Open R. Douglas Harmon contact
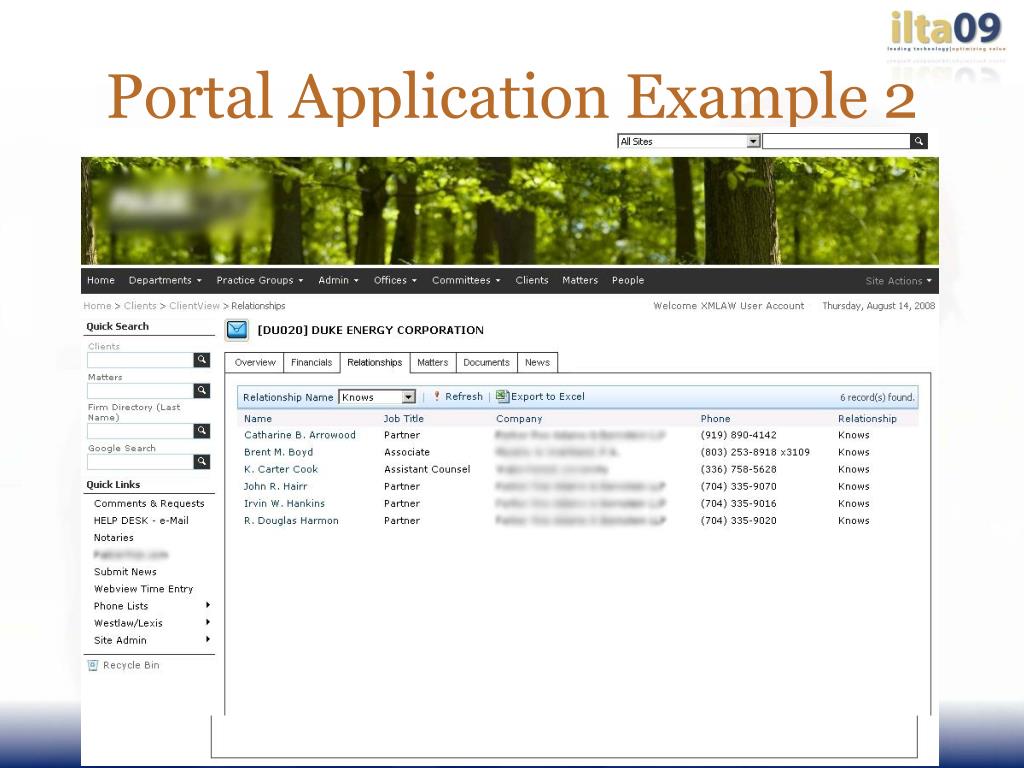 (291, 520)
